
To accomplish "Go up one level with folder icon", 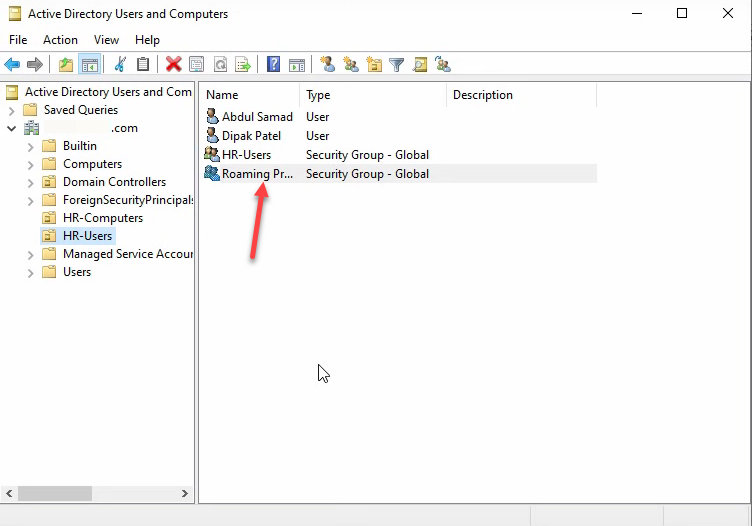I will (x=66, y=64).
